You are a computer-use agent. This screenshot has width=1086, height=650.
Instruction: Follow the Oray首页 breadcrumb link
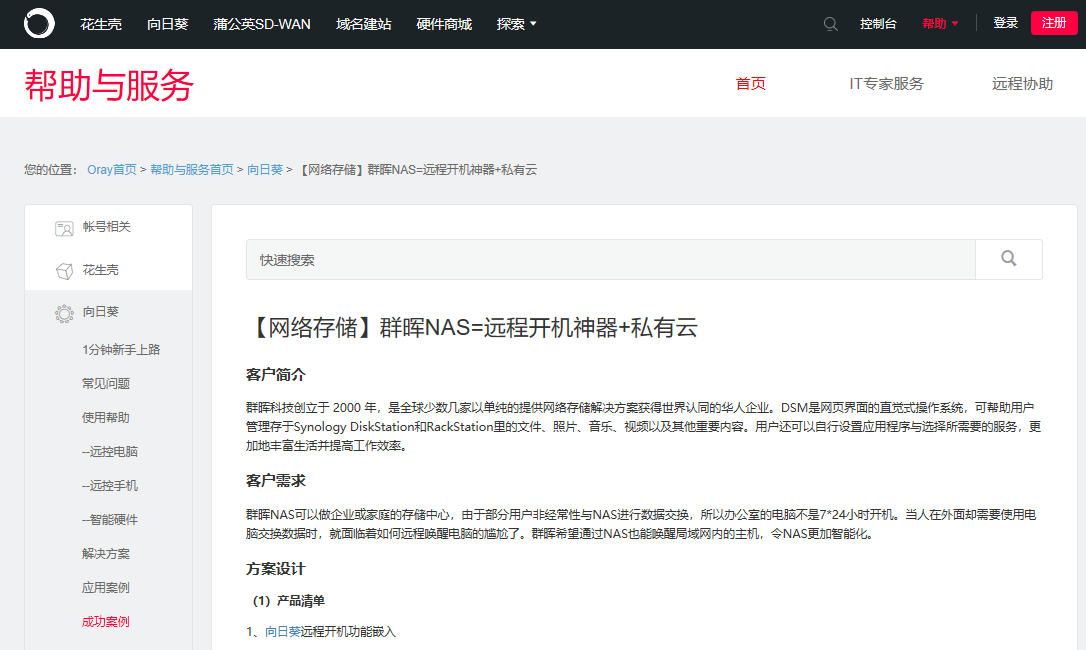pyautogui.click(x=112, y=170)
